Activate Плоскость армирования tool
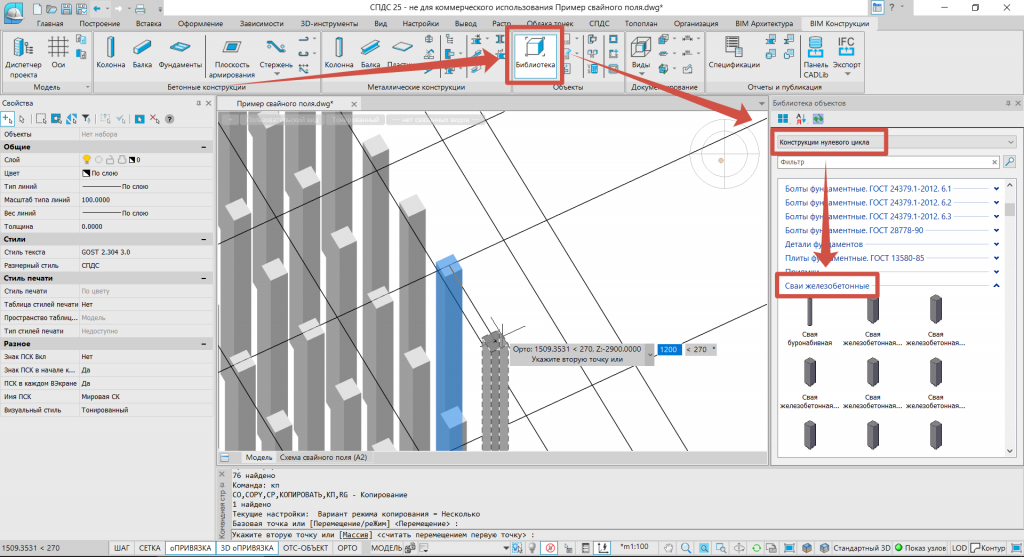This screenshot has height=557, width=1024. 232,57
